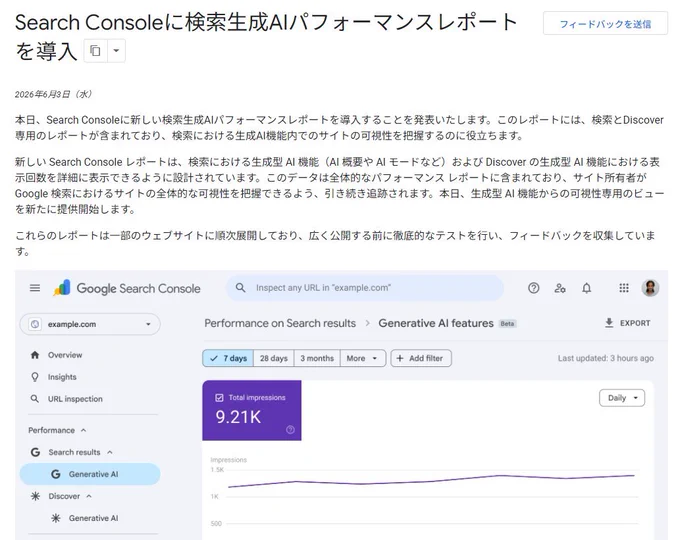Click the purple impressions line in chart
680x540 pixels.
click(x=431, y=481)
